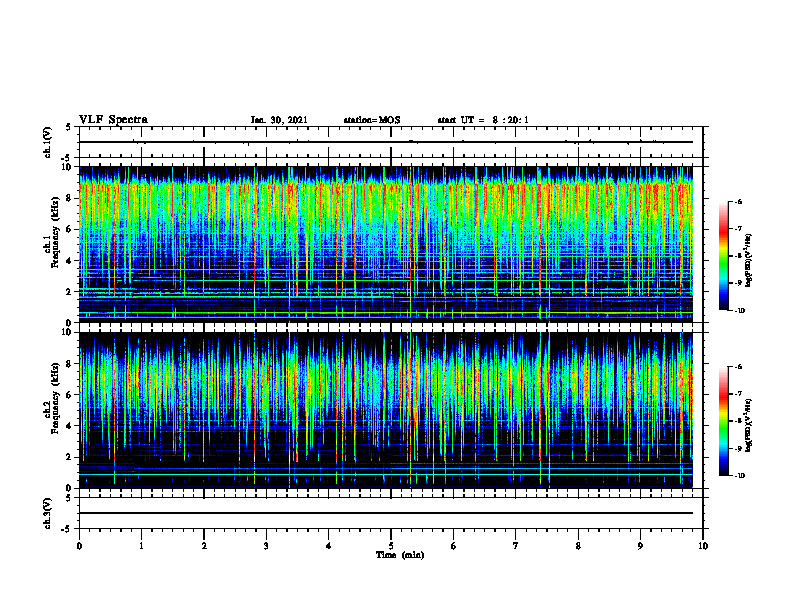Click the '-6' label on ch.1 color bar
This screenshot has width=792, height=612.
point(738,201)
